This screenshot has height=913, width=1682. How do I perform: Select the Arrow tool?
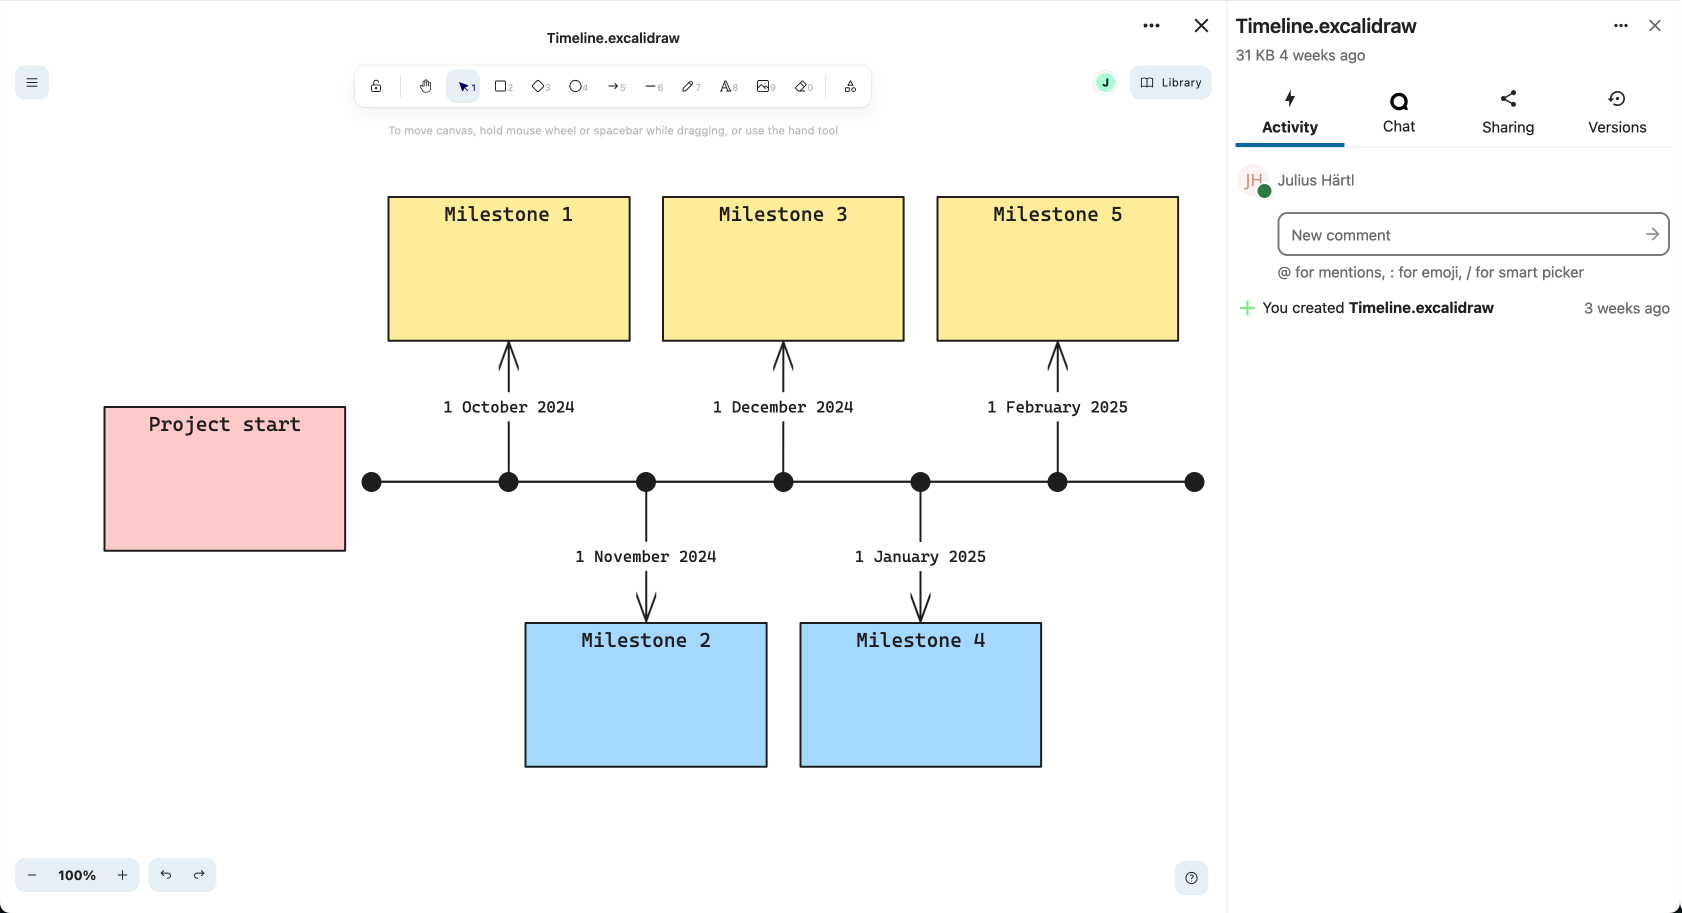point(615,86)
